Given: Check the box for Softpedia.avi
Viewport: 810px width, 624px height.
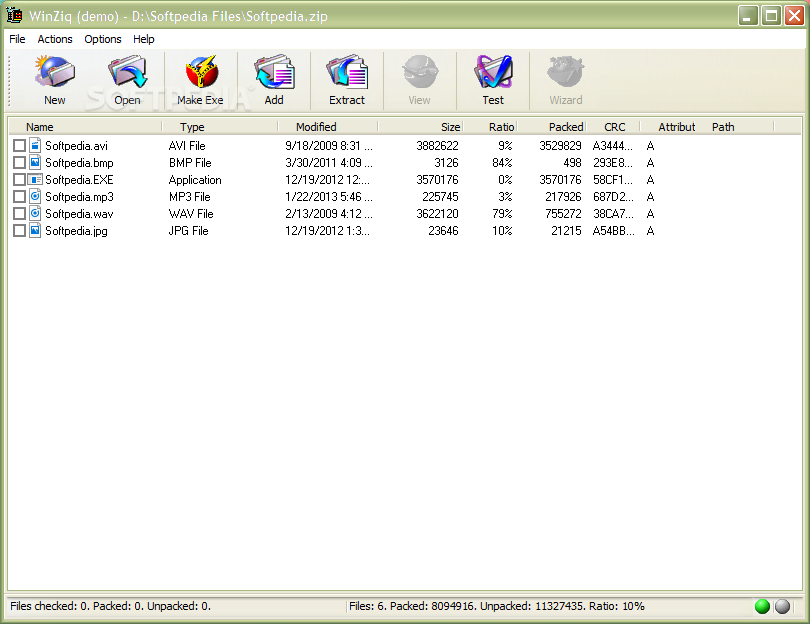Looking at the screenshot, I should click(19, 146).
